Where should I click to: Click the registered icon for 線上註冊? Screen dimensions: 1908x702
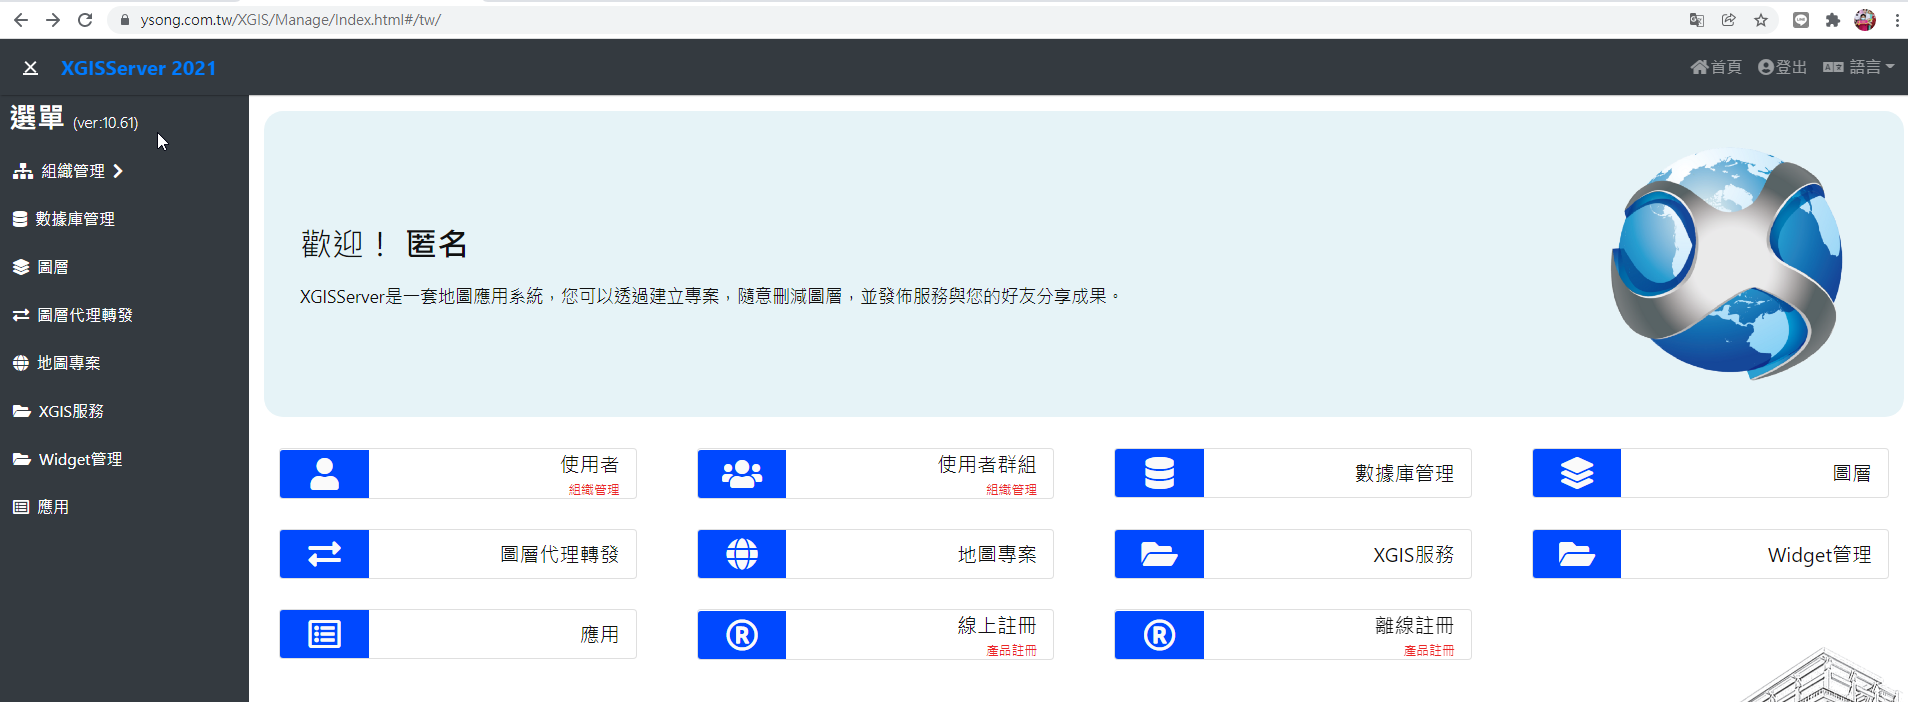742,635
